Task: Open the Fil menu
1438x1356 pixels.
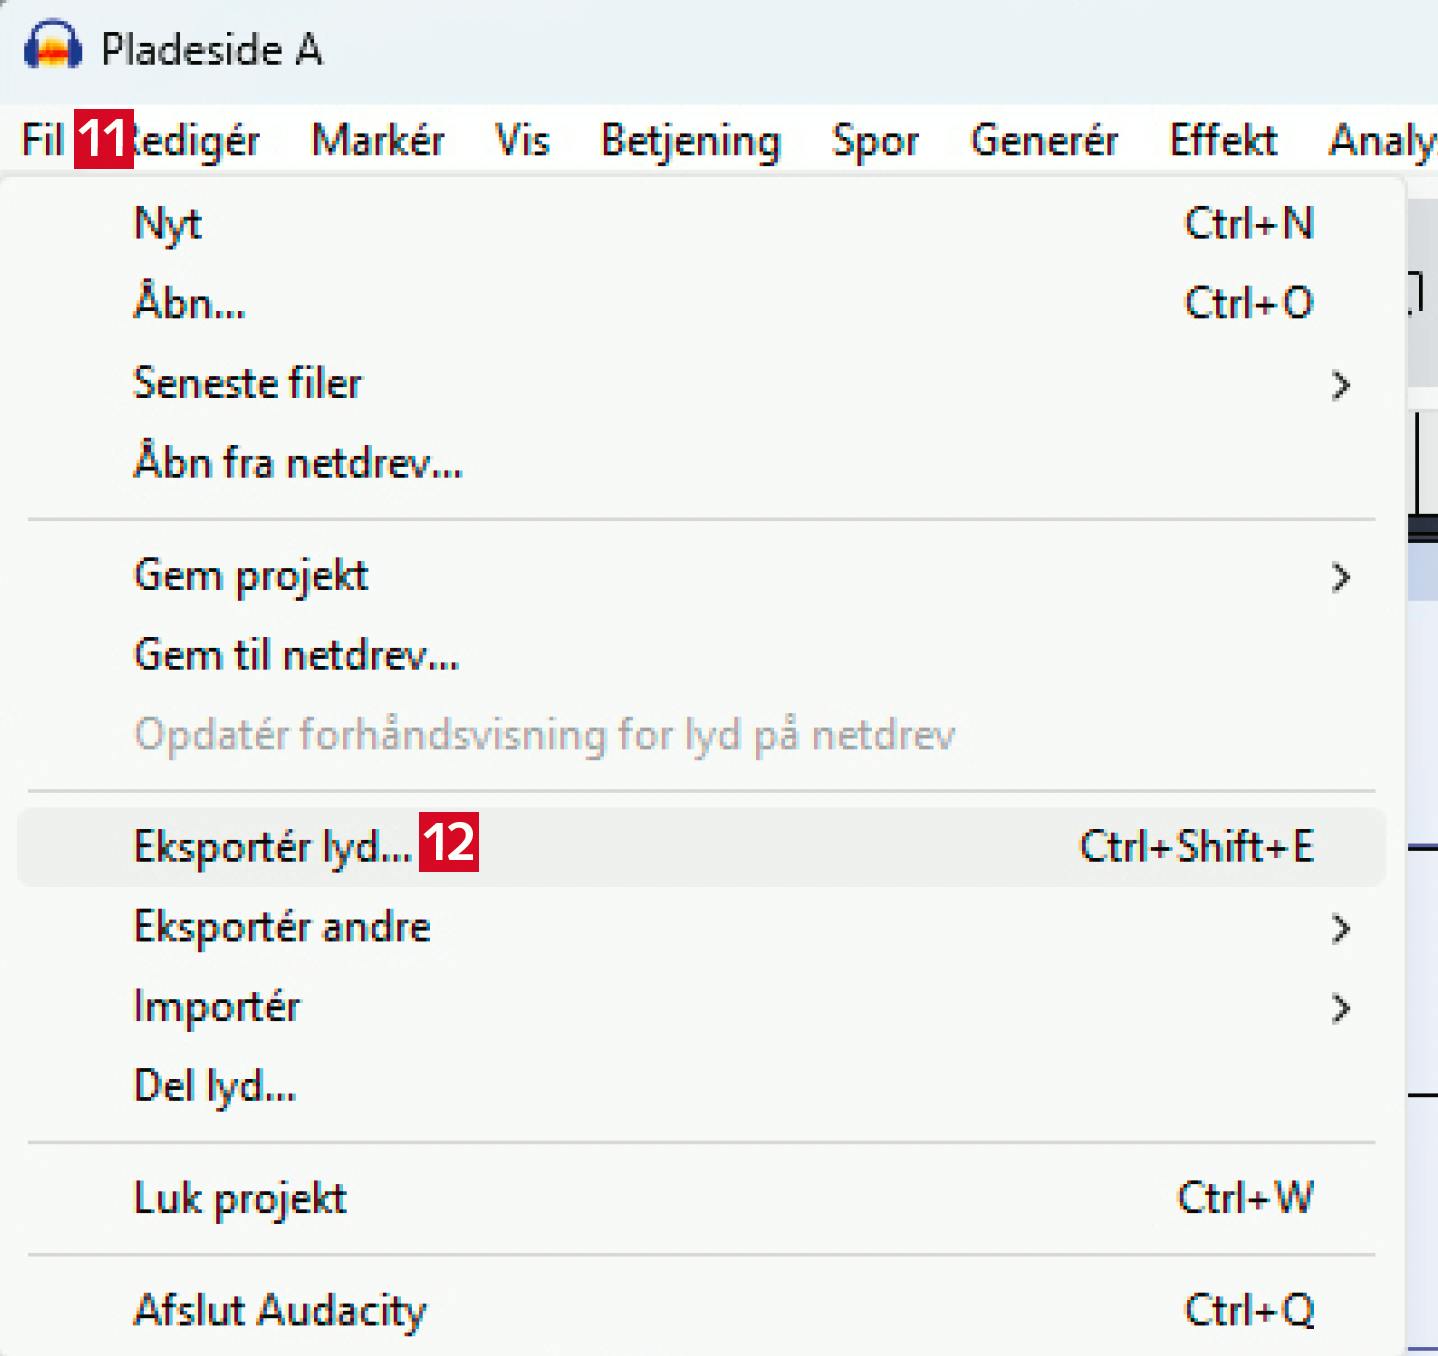Action: click(x=43, y=140)
